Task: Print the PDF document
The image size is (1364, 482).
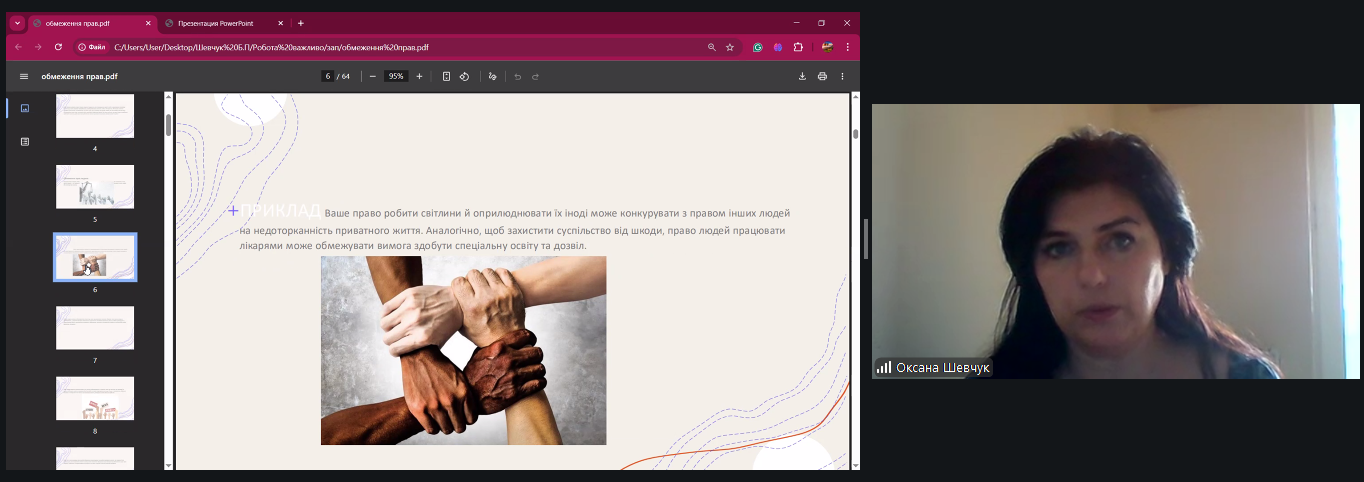Action: click(822, 76)
